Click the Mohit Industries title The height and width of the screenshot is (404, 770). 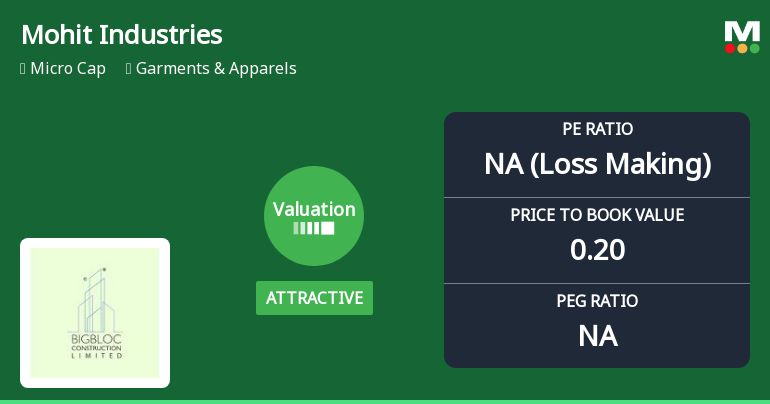point(121,35)
